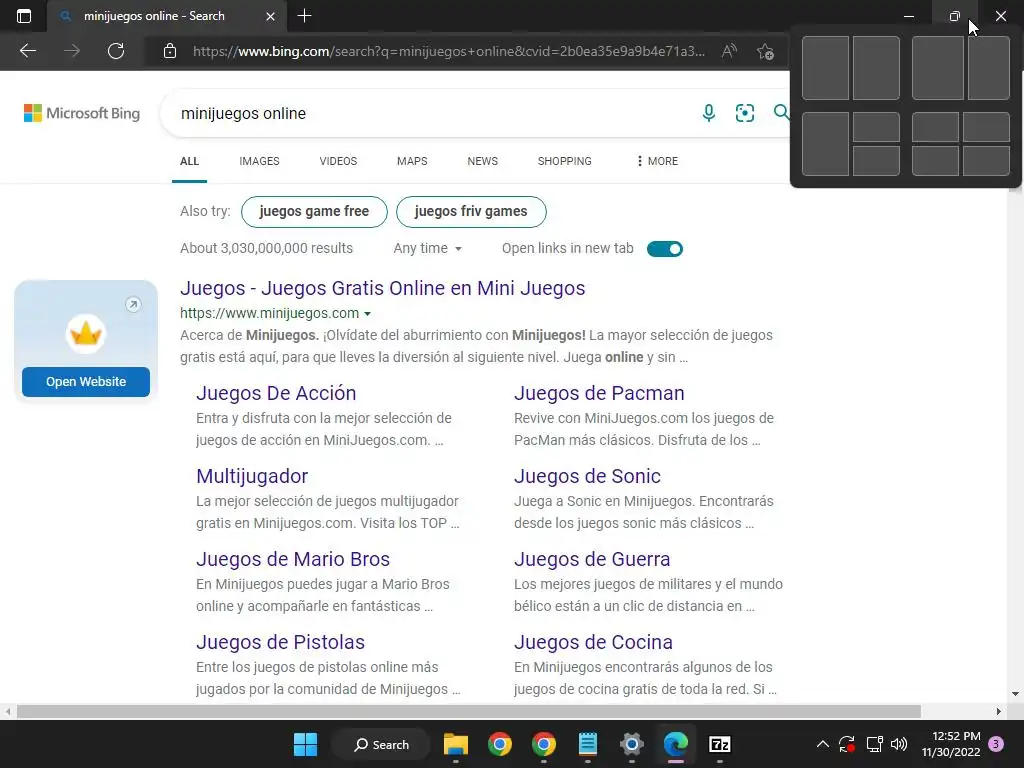Open Juegos De Acción link
Screen dimensions: 1024x768
276,393
